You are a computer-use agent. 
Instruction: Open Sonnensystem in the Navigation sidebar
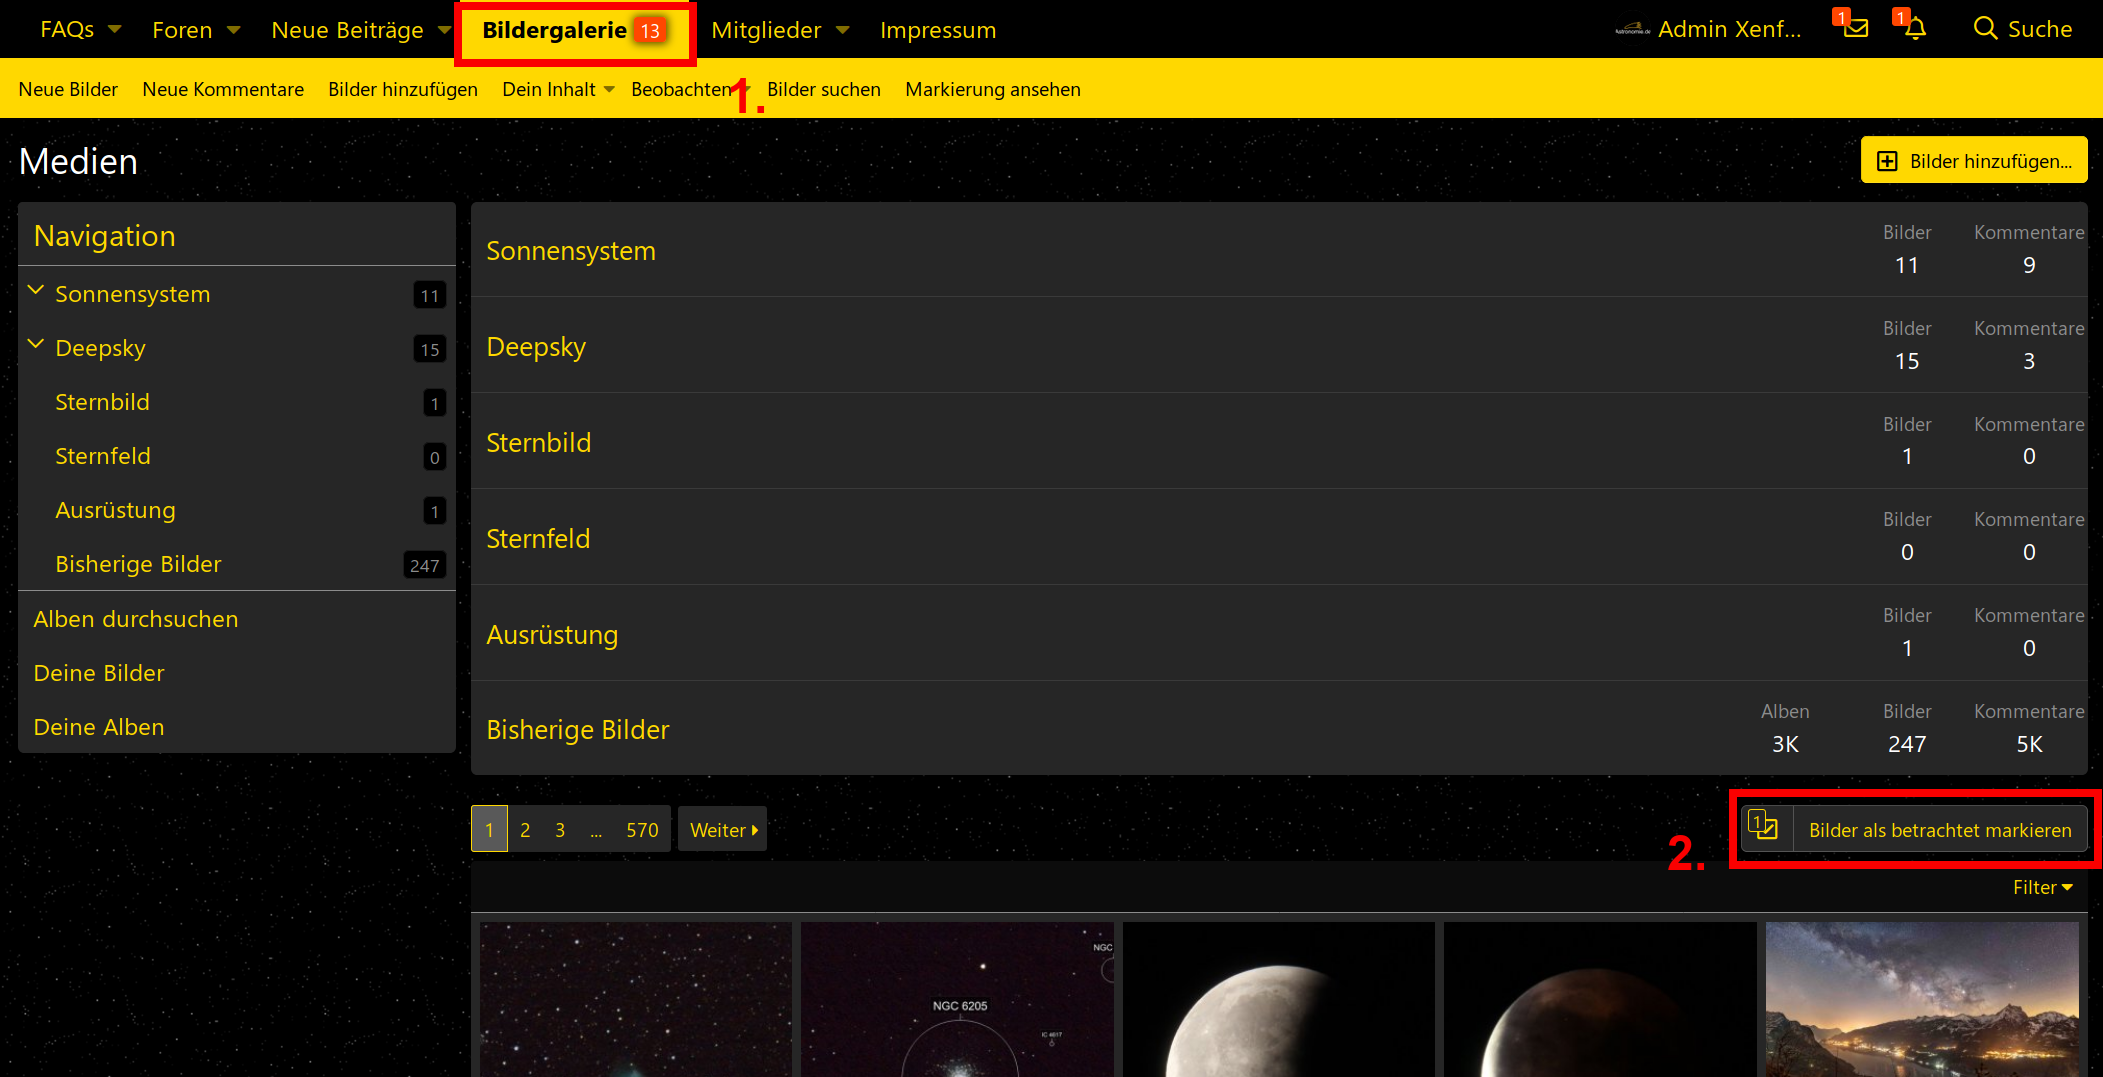pyautogui.click(x=133, y=293)
